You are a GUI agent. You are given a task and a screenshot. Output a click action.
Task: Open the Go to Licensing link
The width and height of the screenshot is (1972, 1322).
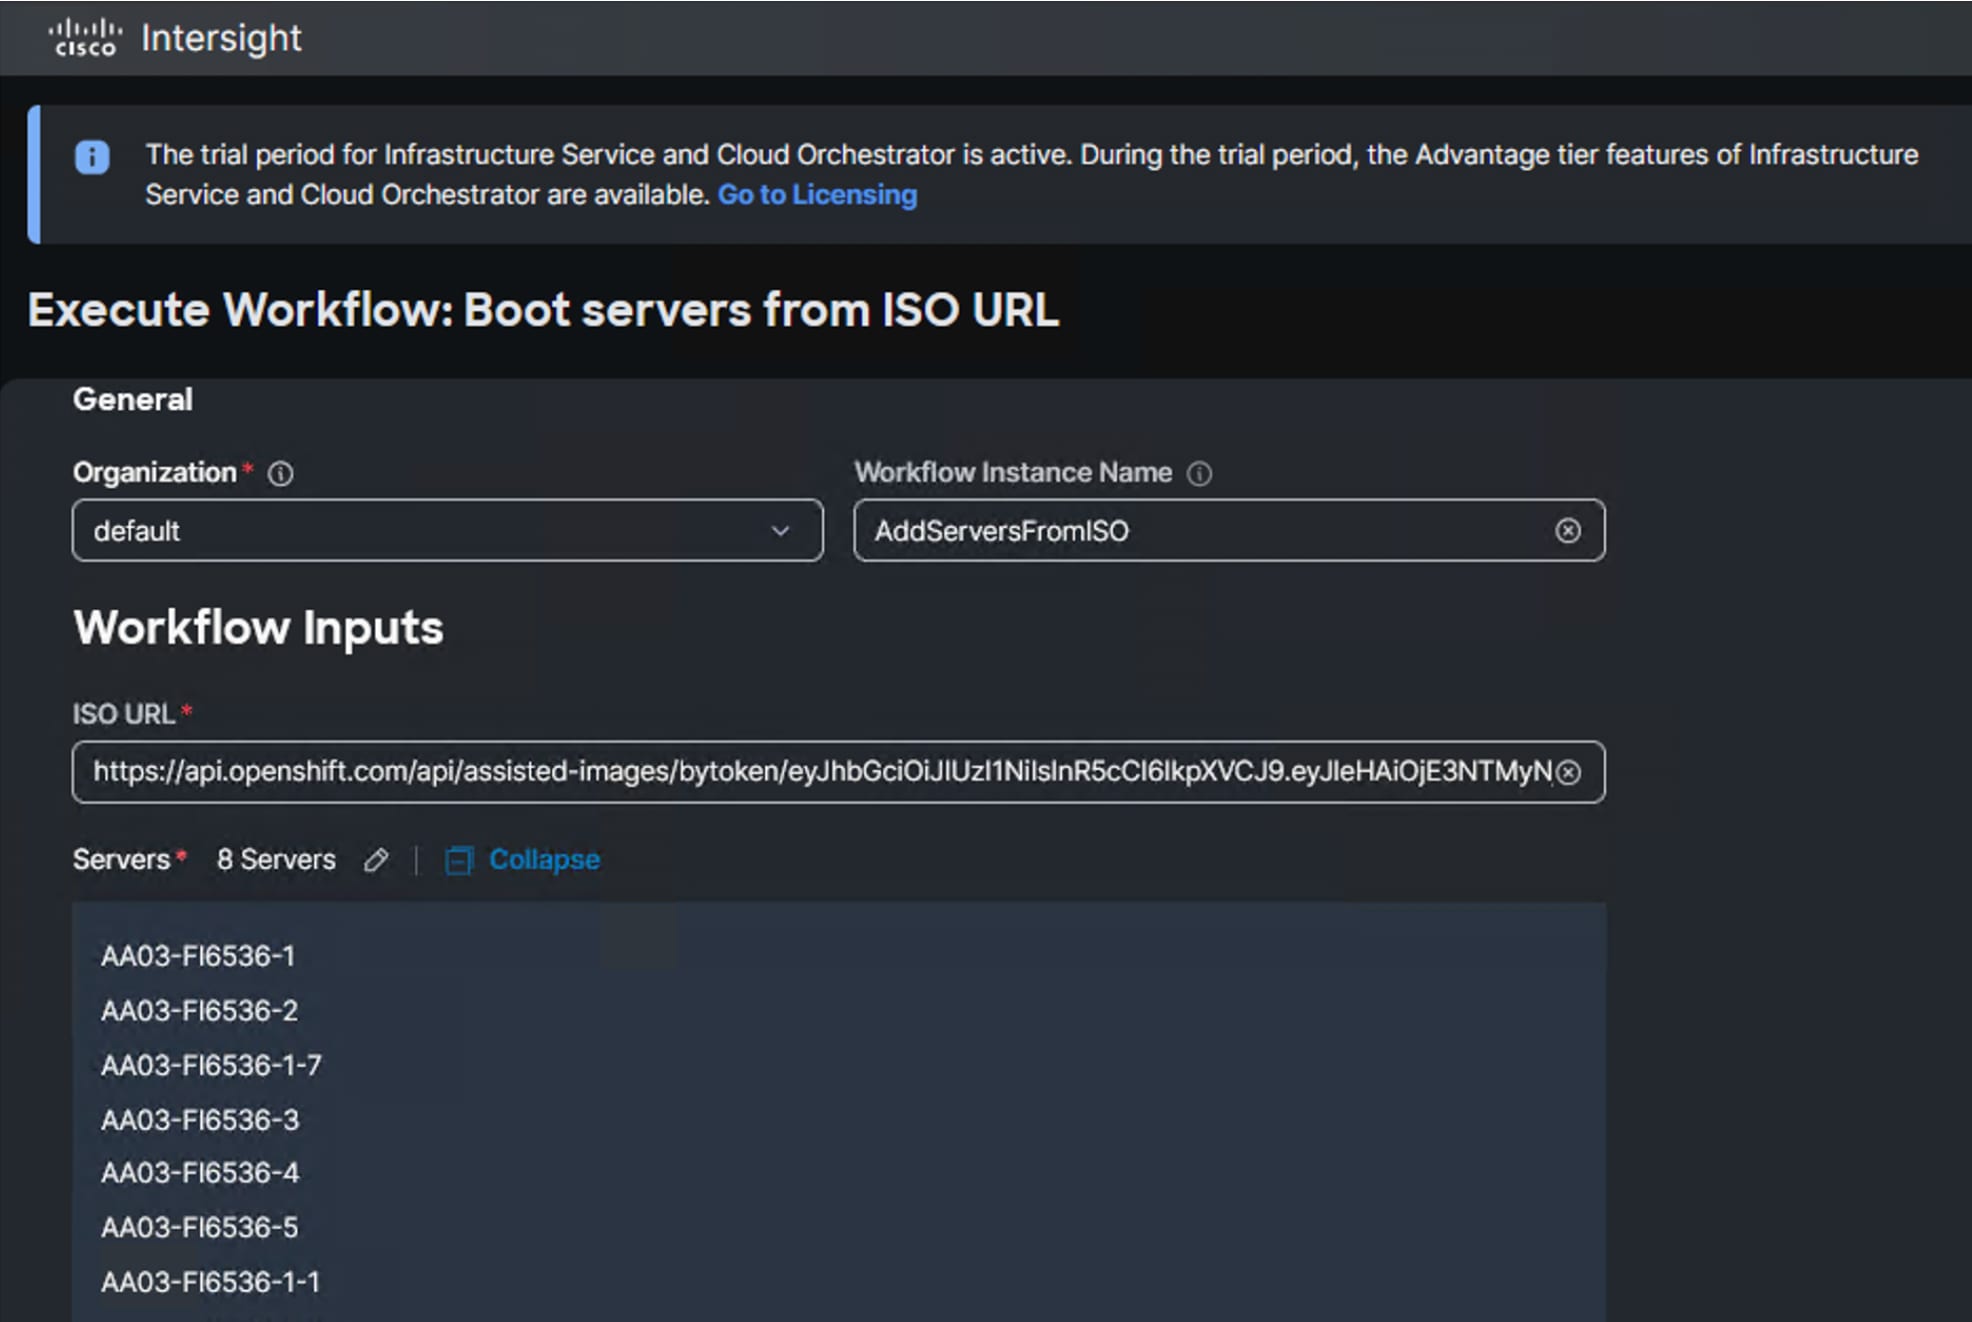point(817,195)
